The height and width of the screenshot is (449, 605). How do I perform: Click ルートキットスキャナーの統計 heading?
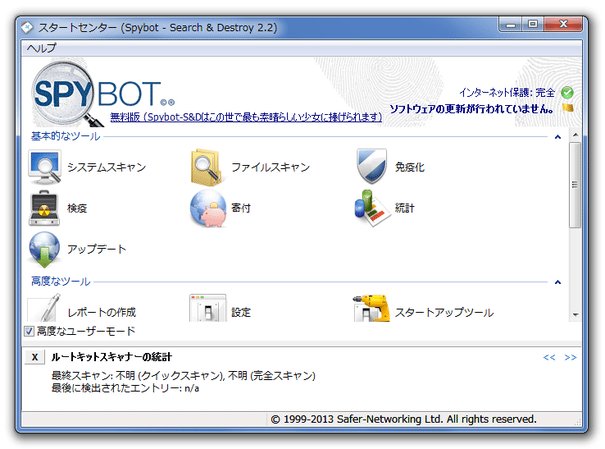click(112, 357)
